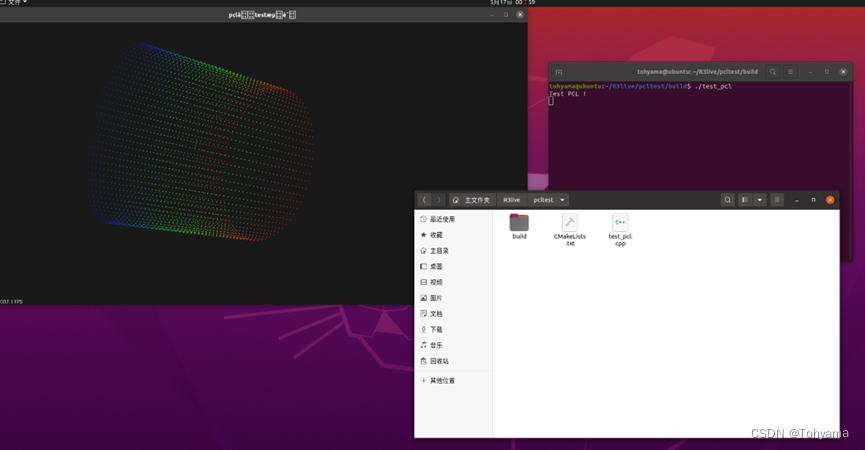
Task: Close the file manager window
Action: [x=830, y=200]
